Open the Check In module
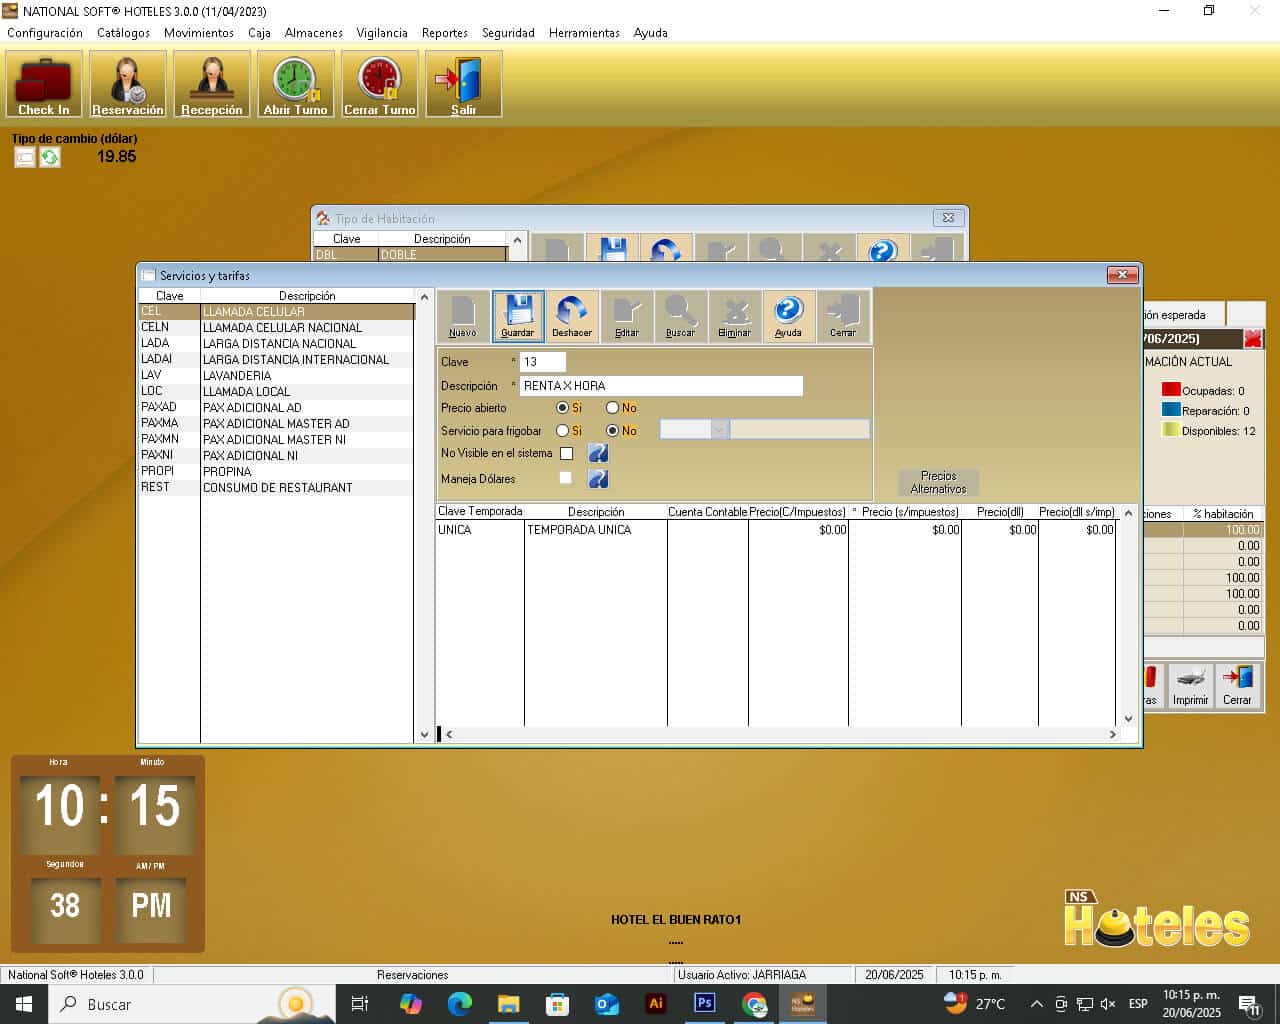This screenshot has height=1024, width=1280. click(x=44, y=85)
